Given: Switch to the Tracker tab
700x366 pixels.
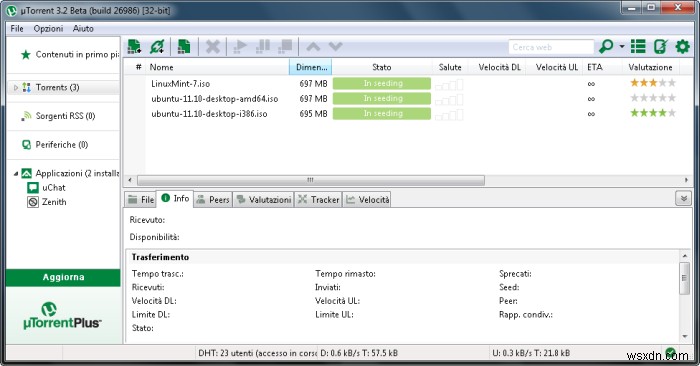Looking at the screenshot, I should [318, 200].
